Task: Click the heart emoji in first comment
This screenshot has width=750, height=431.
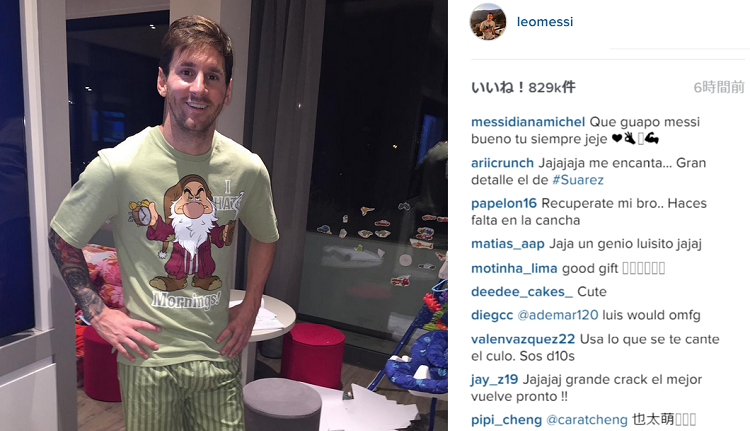Action: click(x=617, y=139)
